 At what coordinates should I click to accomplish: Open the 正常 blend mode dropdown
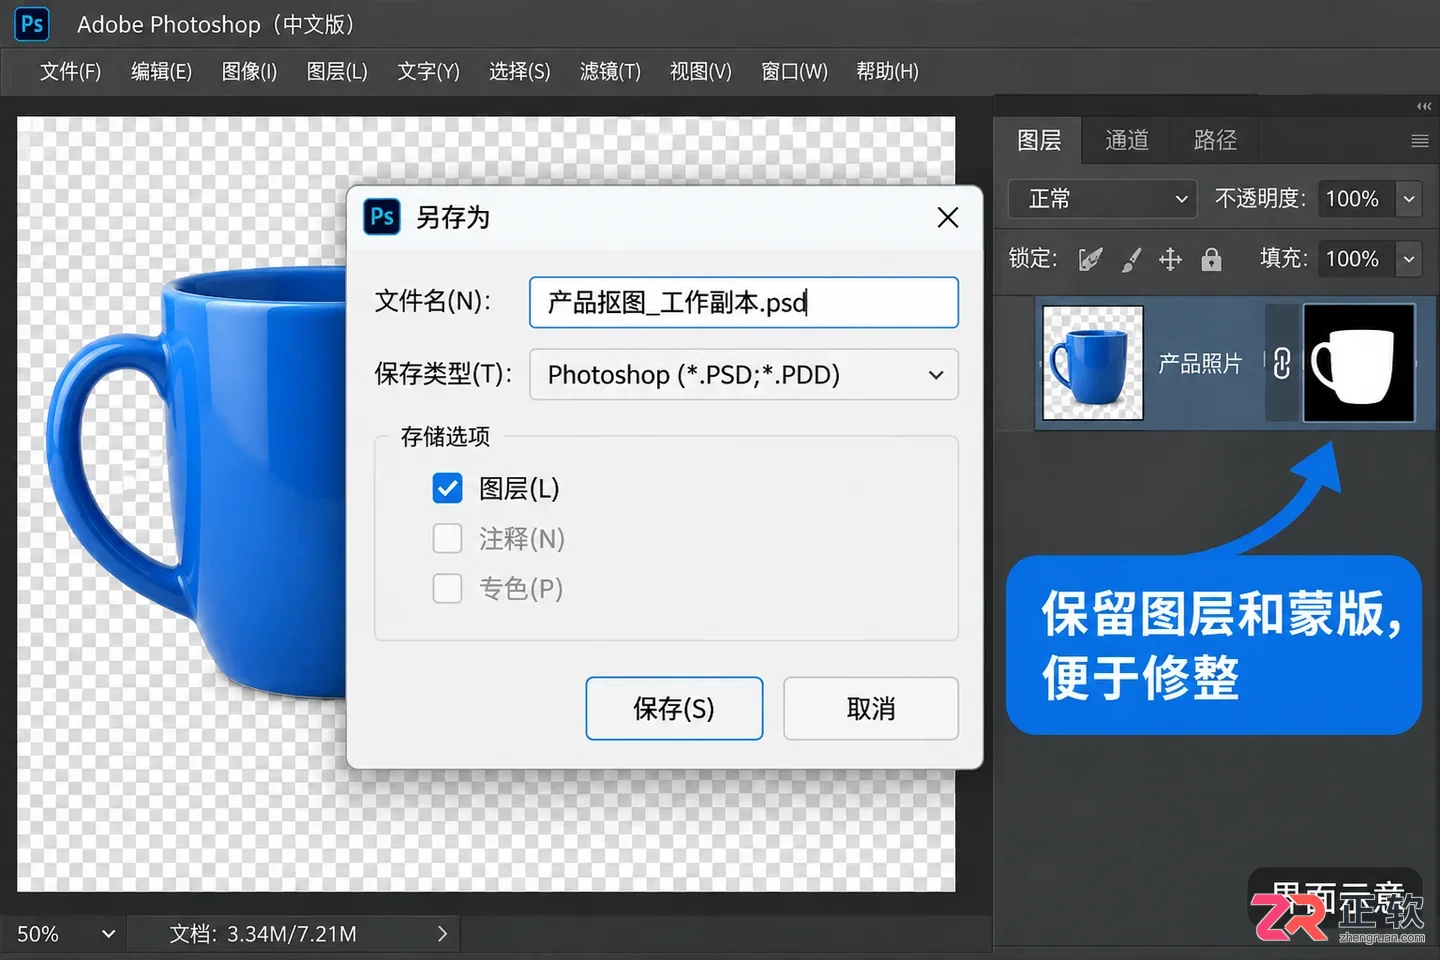pos(1104,199)
